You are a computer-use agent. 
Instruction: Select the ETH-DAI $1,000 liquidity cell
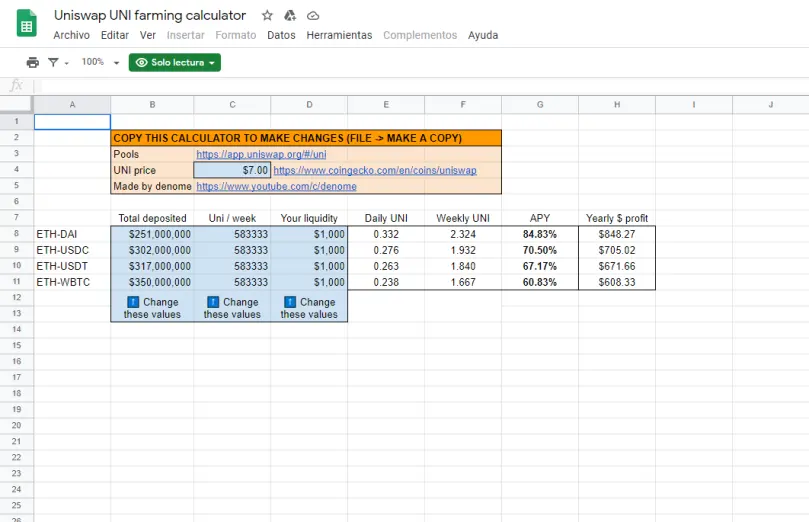(309, 234)
